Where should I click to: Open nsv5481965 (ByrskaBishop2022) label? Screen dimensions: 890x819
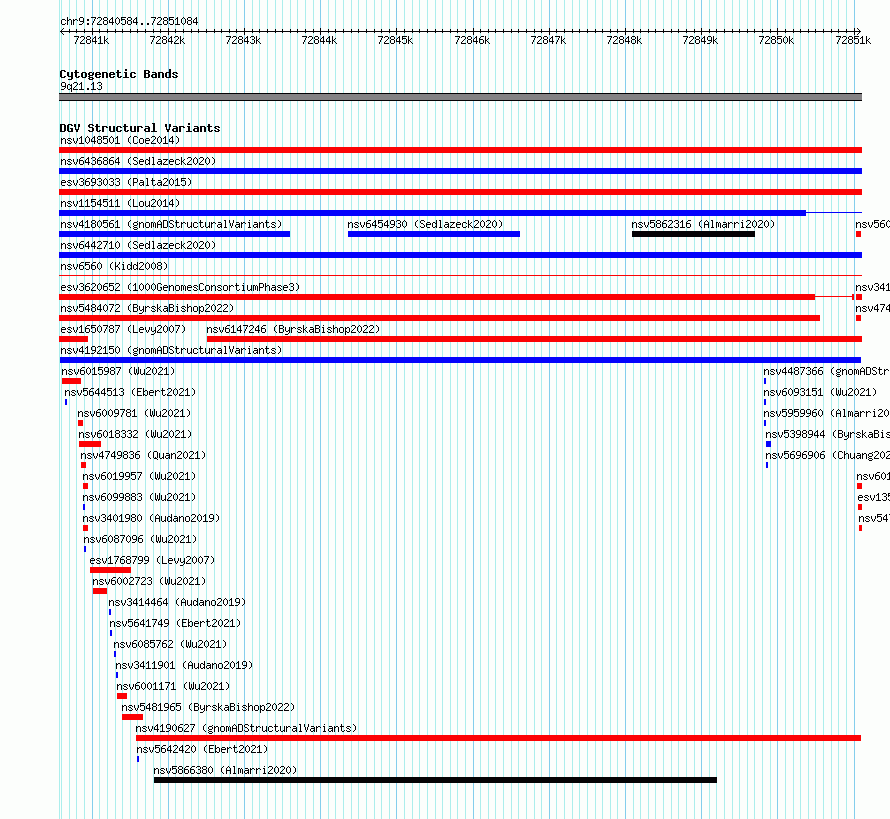[x=208, y=707]
